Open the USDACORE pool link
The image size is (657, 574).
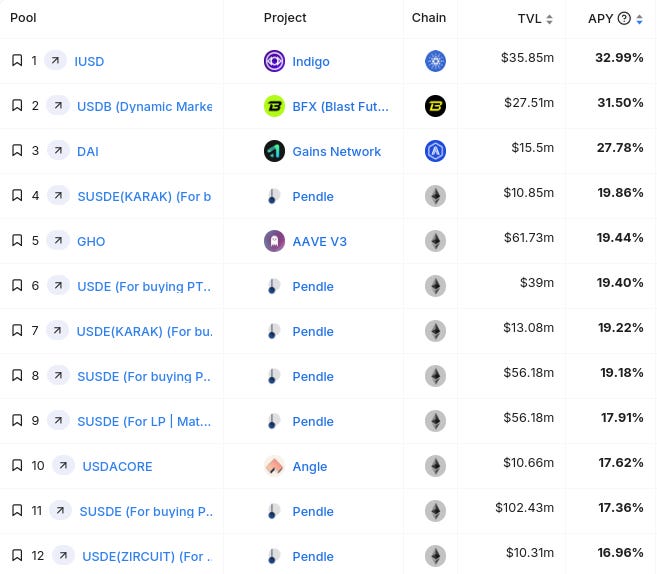(117, 466)
